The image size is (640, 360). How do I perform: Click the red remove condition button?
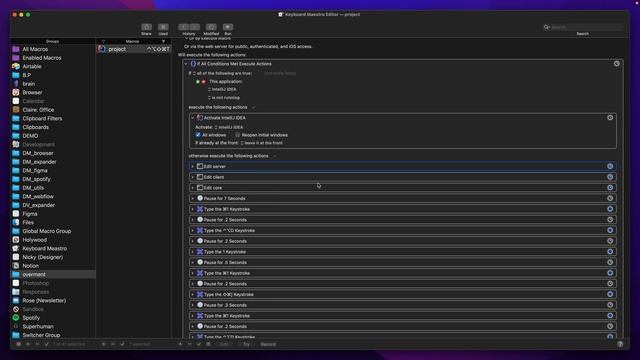click(x=203, y=82)
